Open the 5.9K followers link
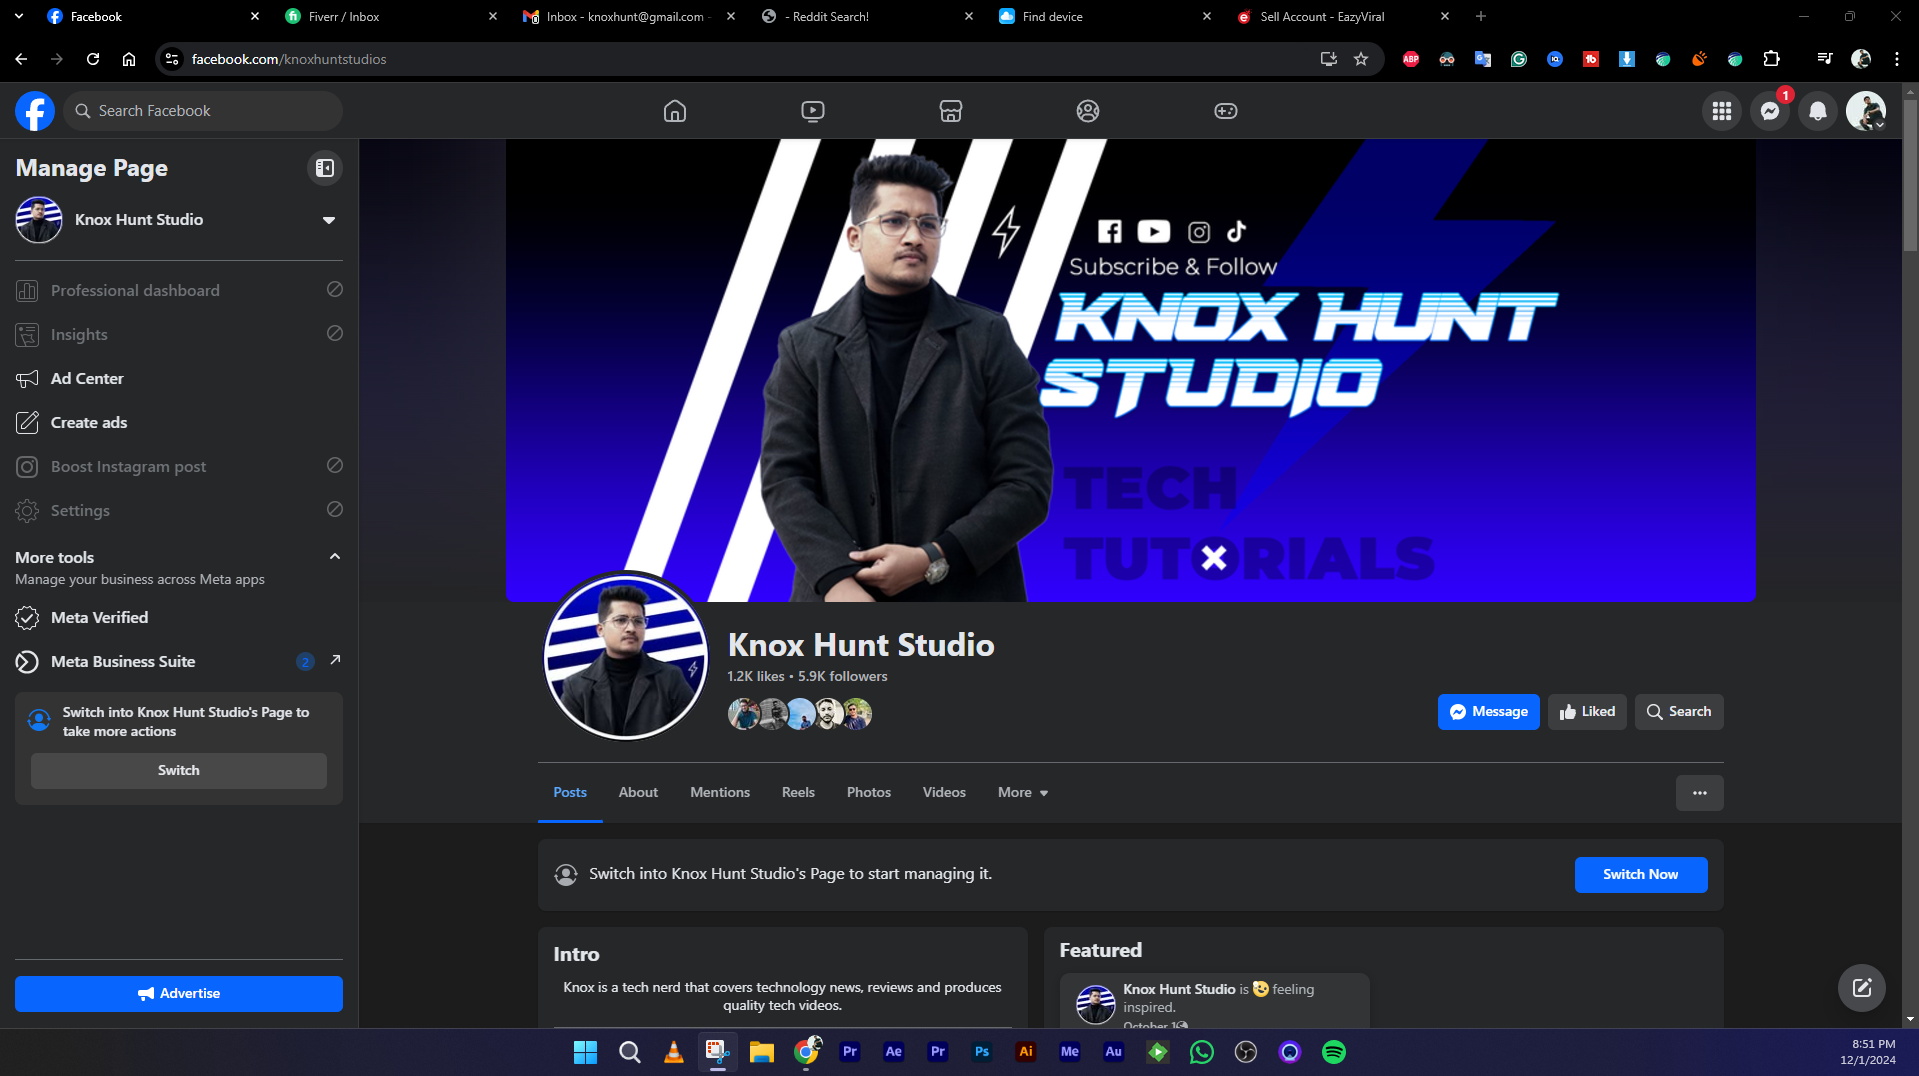The image size is (1919, 1076). point(842,677)
